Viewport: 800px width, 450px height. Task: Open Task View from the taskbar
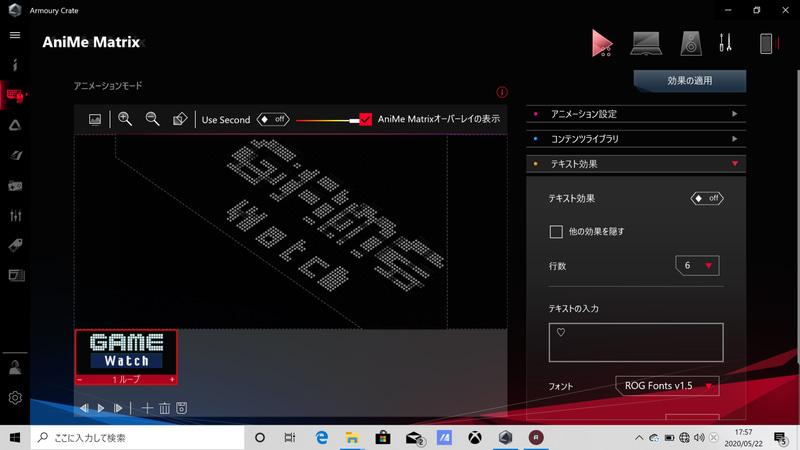click(x=290, y=437)
